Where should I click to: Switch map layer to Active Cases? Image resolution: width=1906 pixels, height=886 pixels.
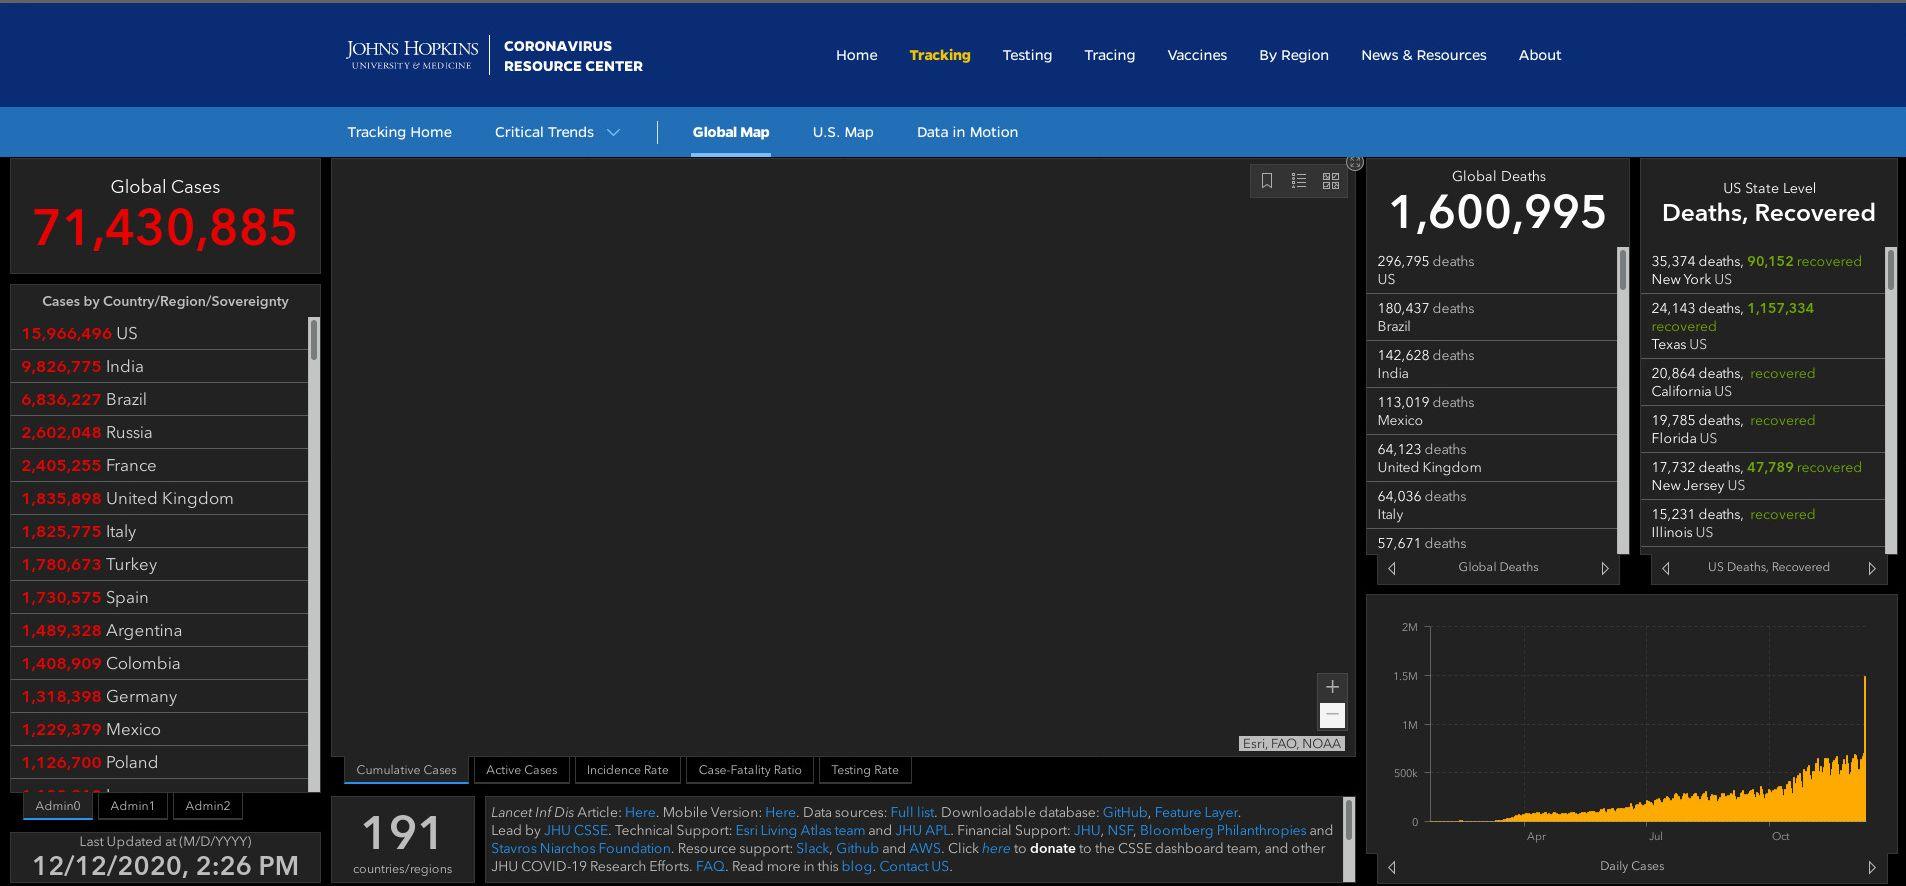tap(521, 770)
